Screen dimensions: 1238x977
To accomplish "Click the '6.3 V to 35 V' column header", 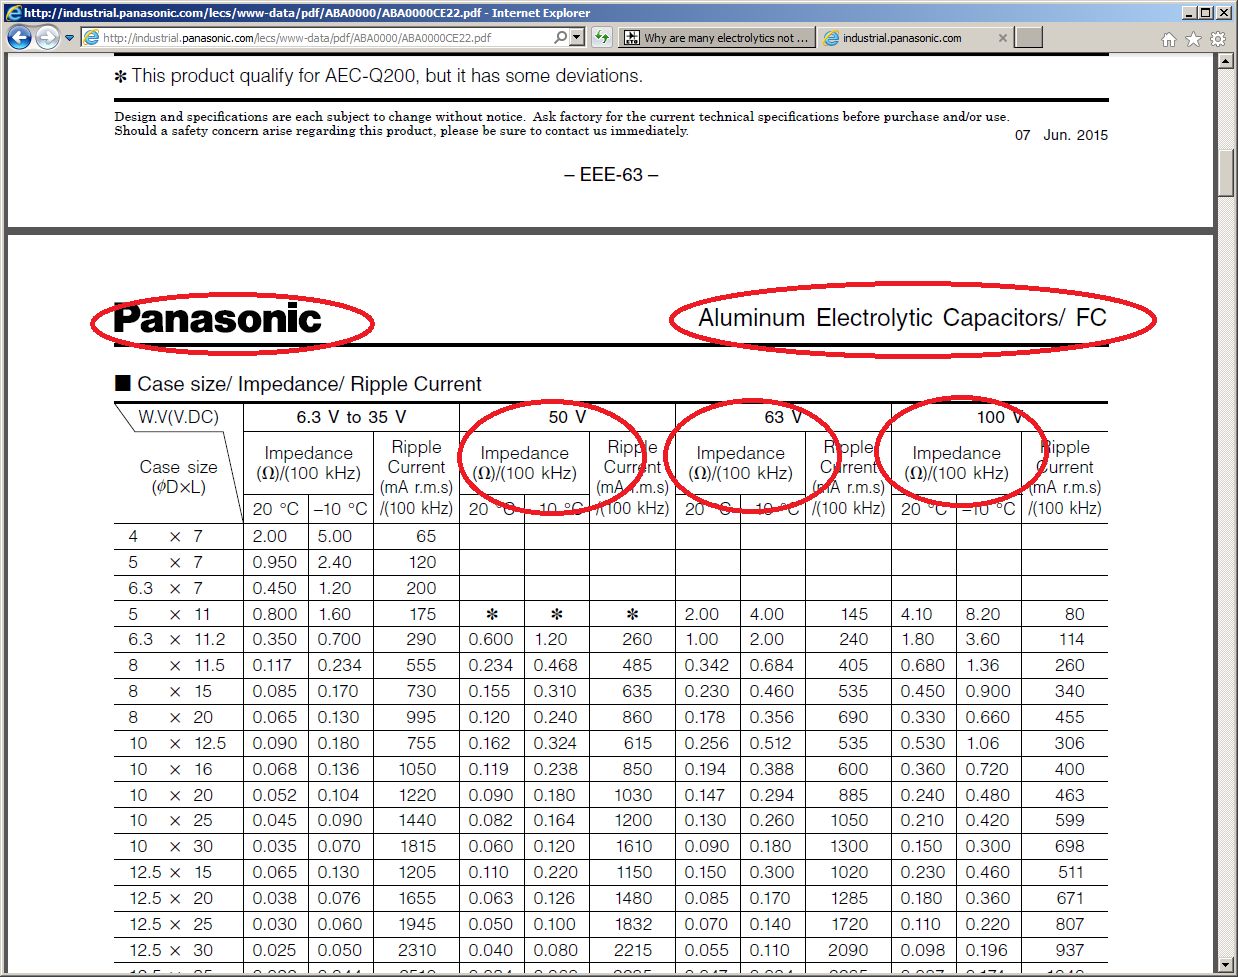I will coord(351,417).
